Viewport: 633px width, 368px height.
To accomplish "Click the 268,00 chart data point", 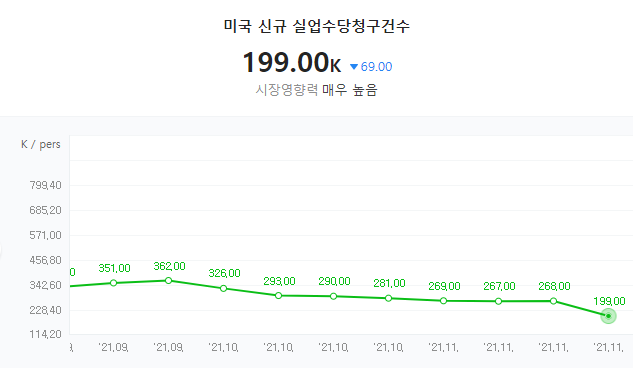I will tap(553, 301).
